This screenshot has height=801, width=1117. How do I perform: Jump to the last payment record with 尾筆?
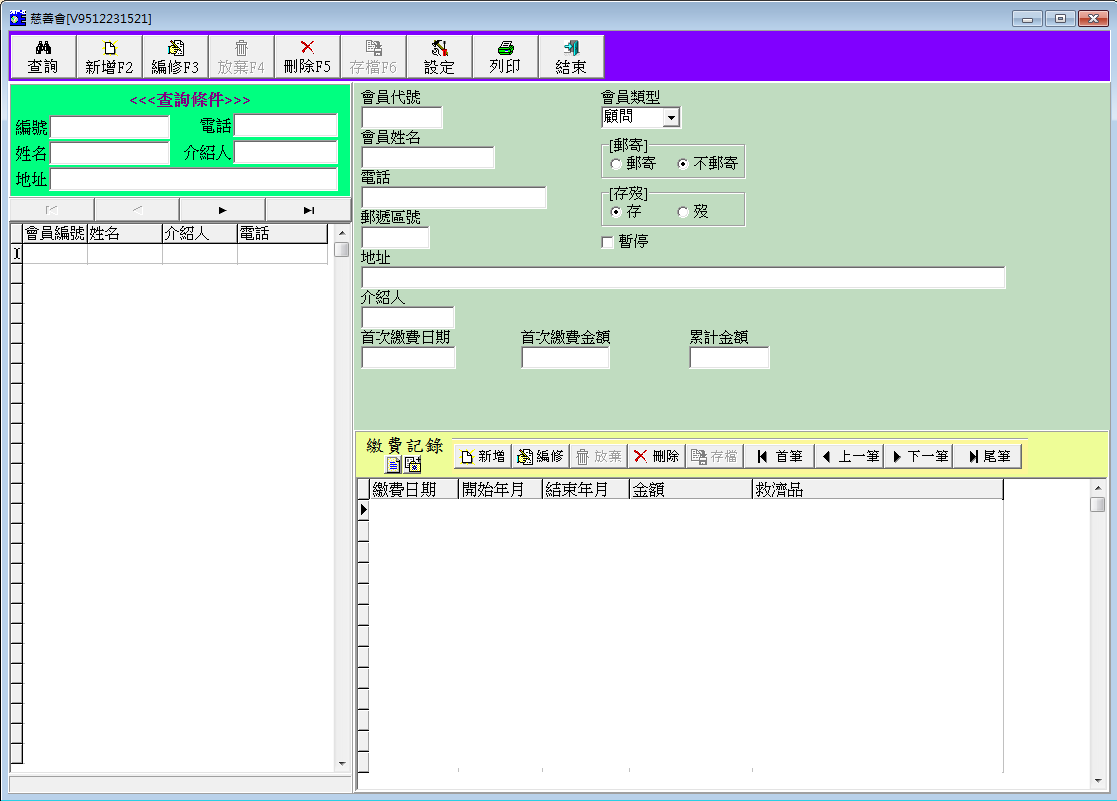point(988,456)
